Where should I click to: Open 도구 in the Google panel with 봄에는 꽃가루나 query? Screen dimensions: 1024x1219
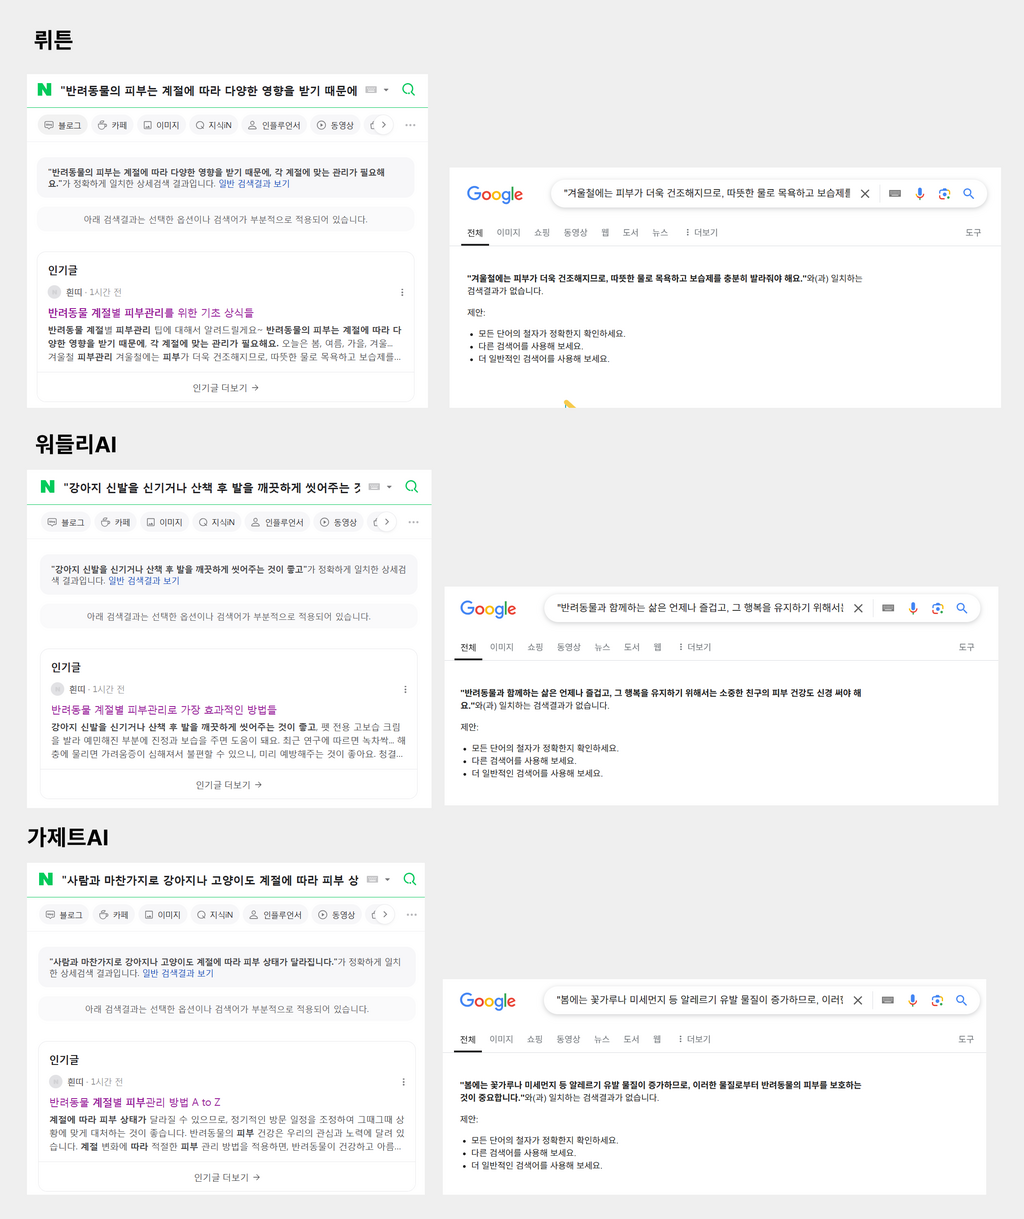(x=966, y=1040)
